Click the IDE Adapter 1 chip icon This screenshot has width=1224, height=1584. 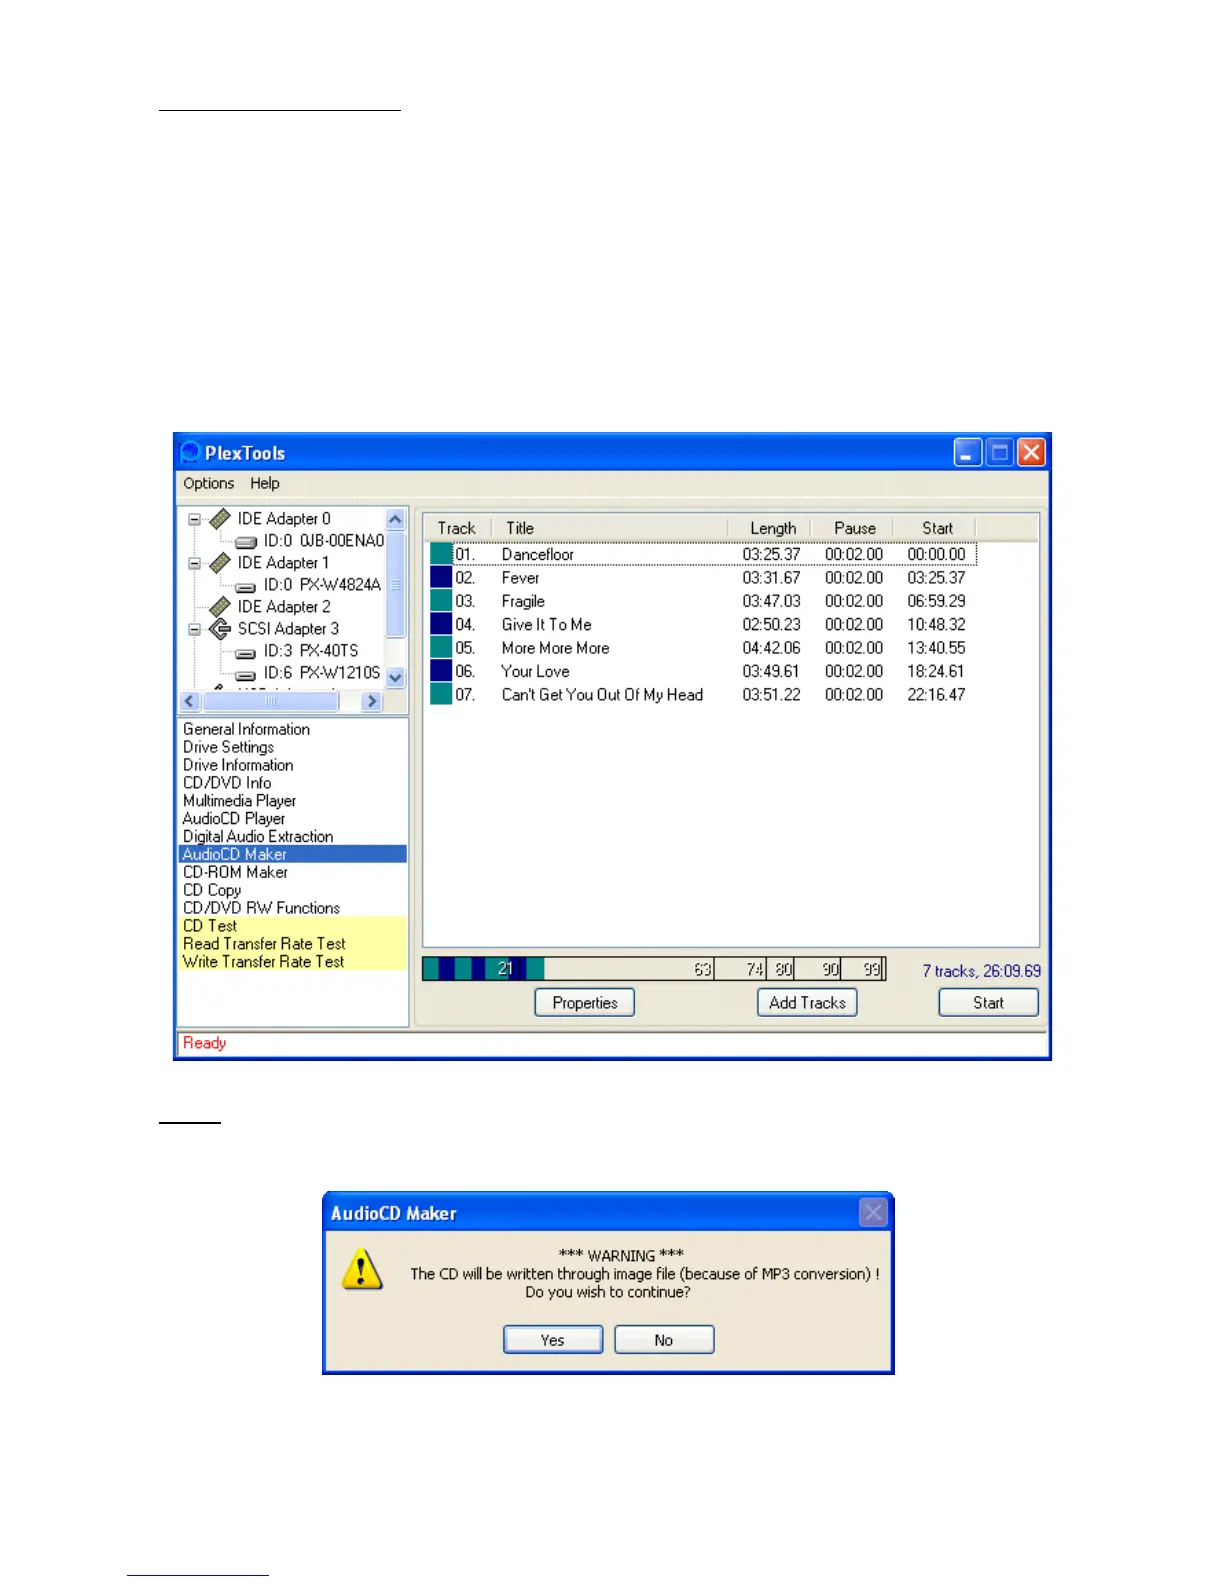[220, 563]
